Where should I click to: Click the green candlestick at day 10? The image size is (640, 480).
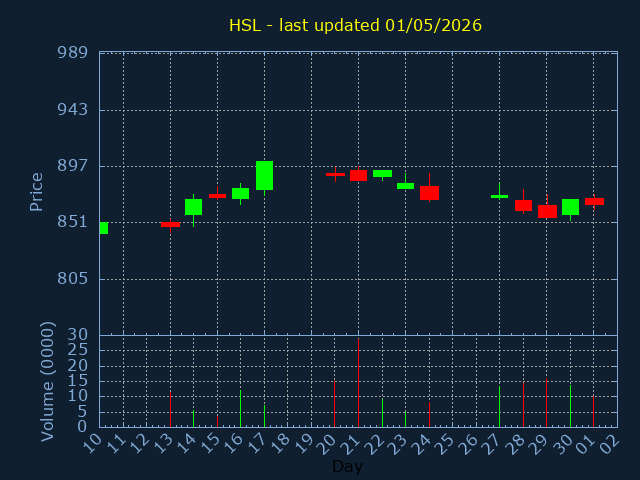tap(104, 228)
